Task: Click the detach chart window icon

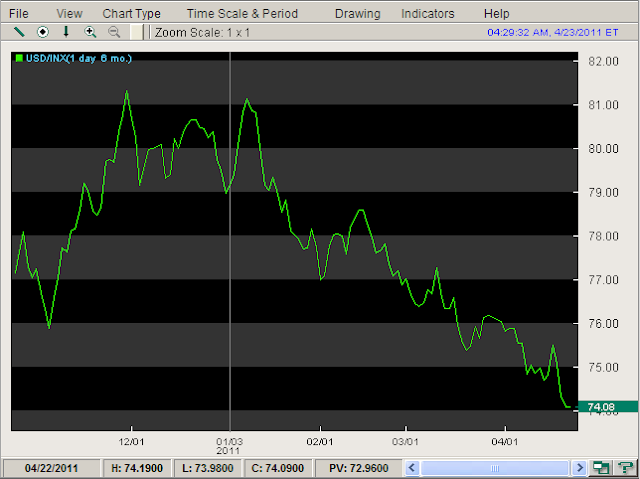Action: 601,467
